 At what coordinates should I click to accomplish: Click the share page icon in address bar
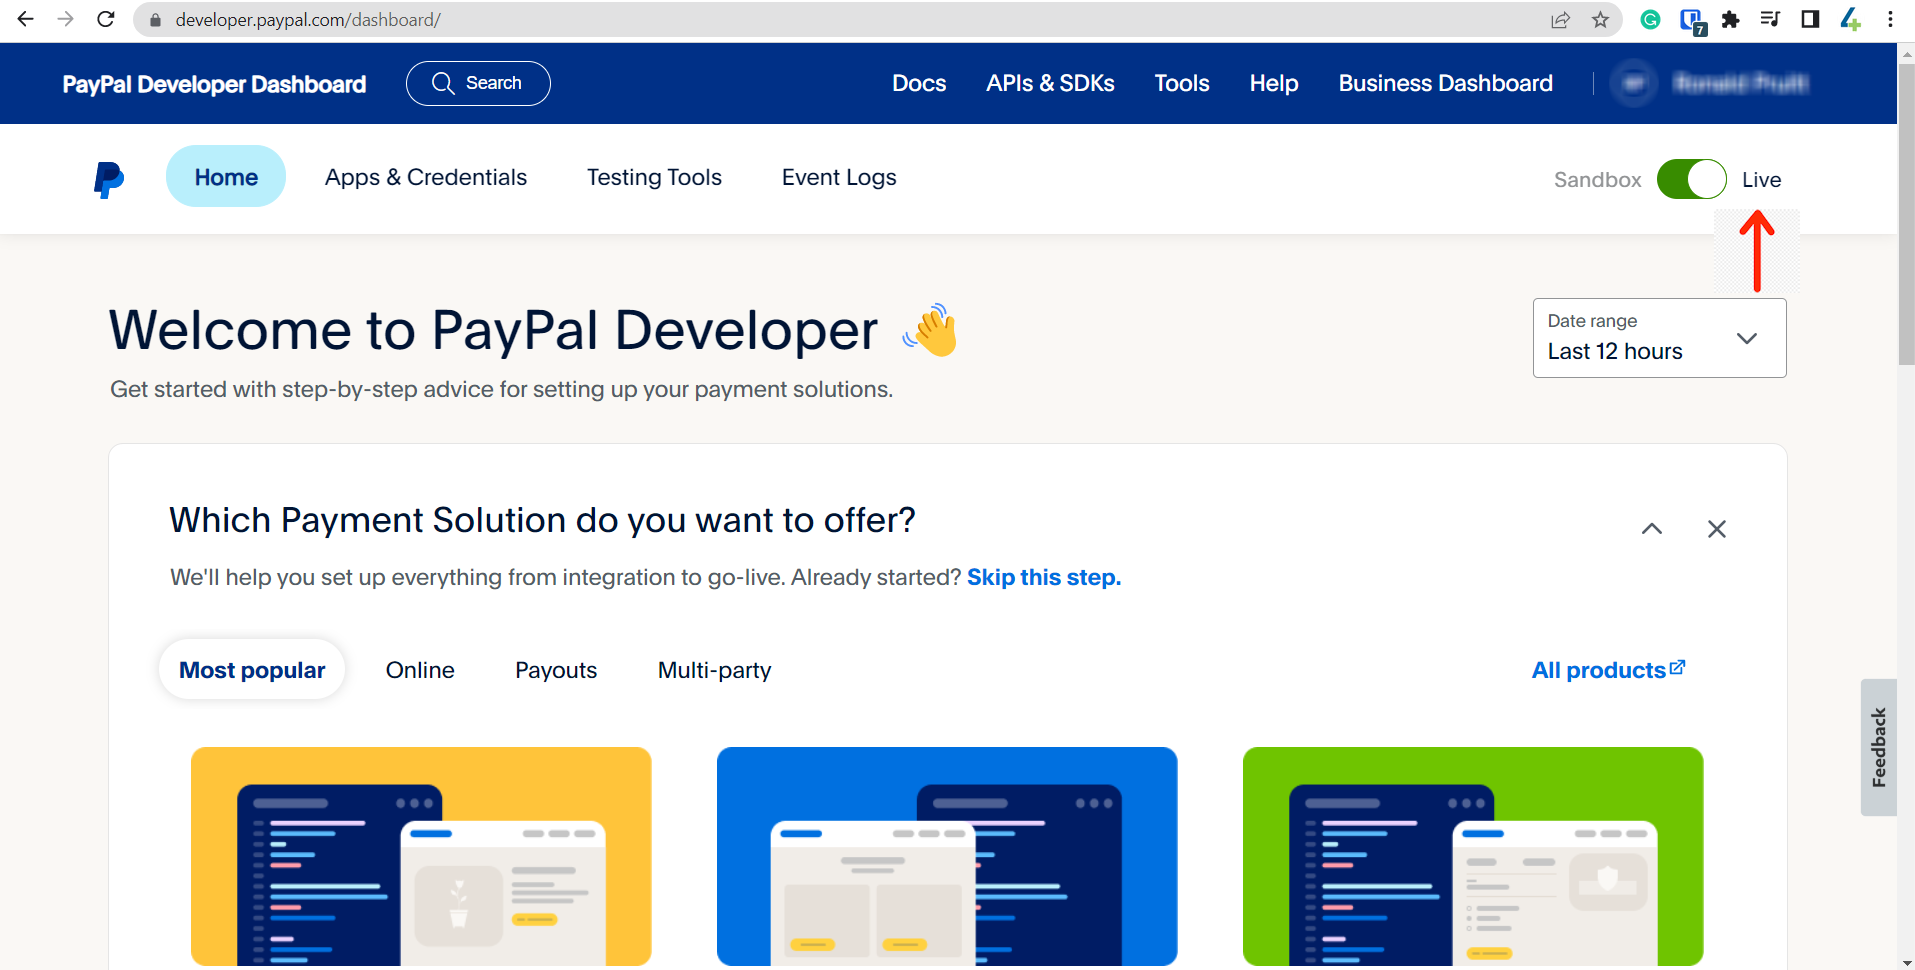[x=1560, y=20]
